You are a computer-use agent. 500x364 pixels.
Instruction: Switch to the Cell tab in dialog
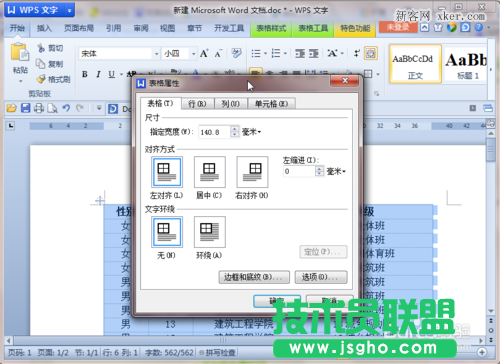[271, 104]
